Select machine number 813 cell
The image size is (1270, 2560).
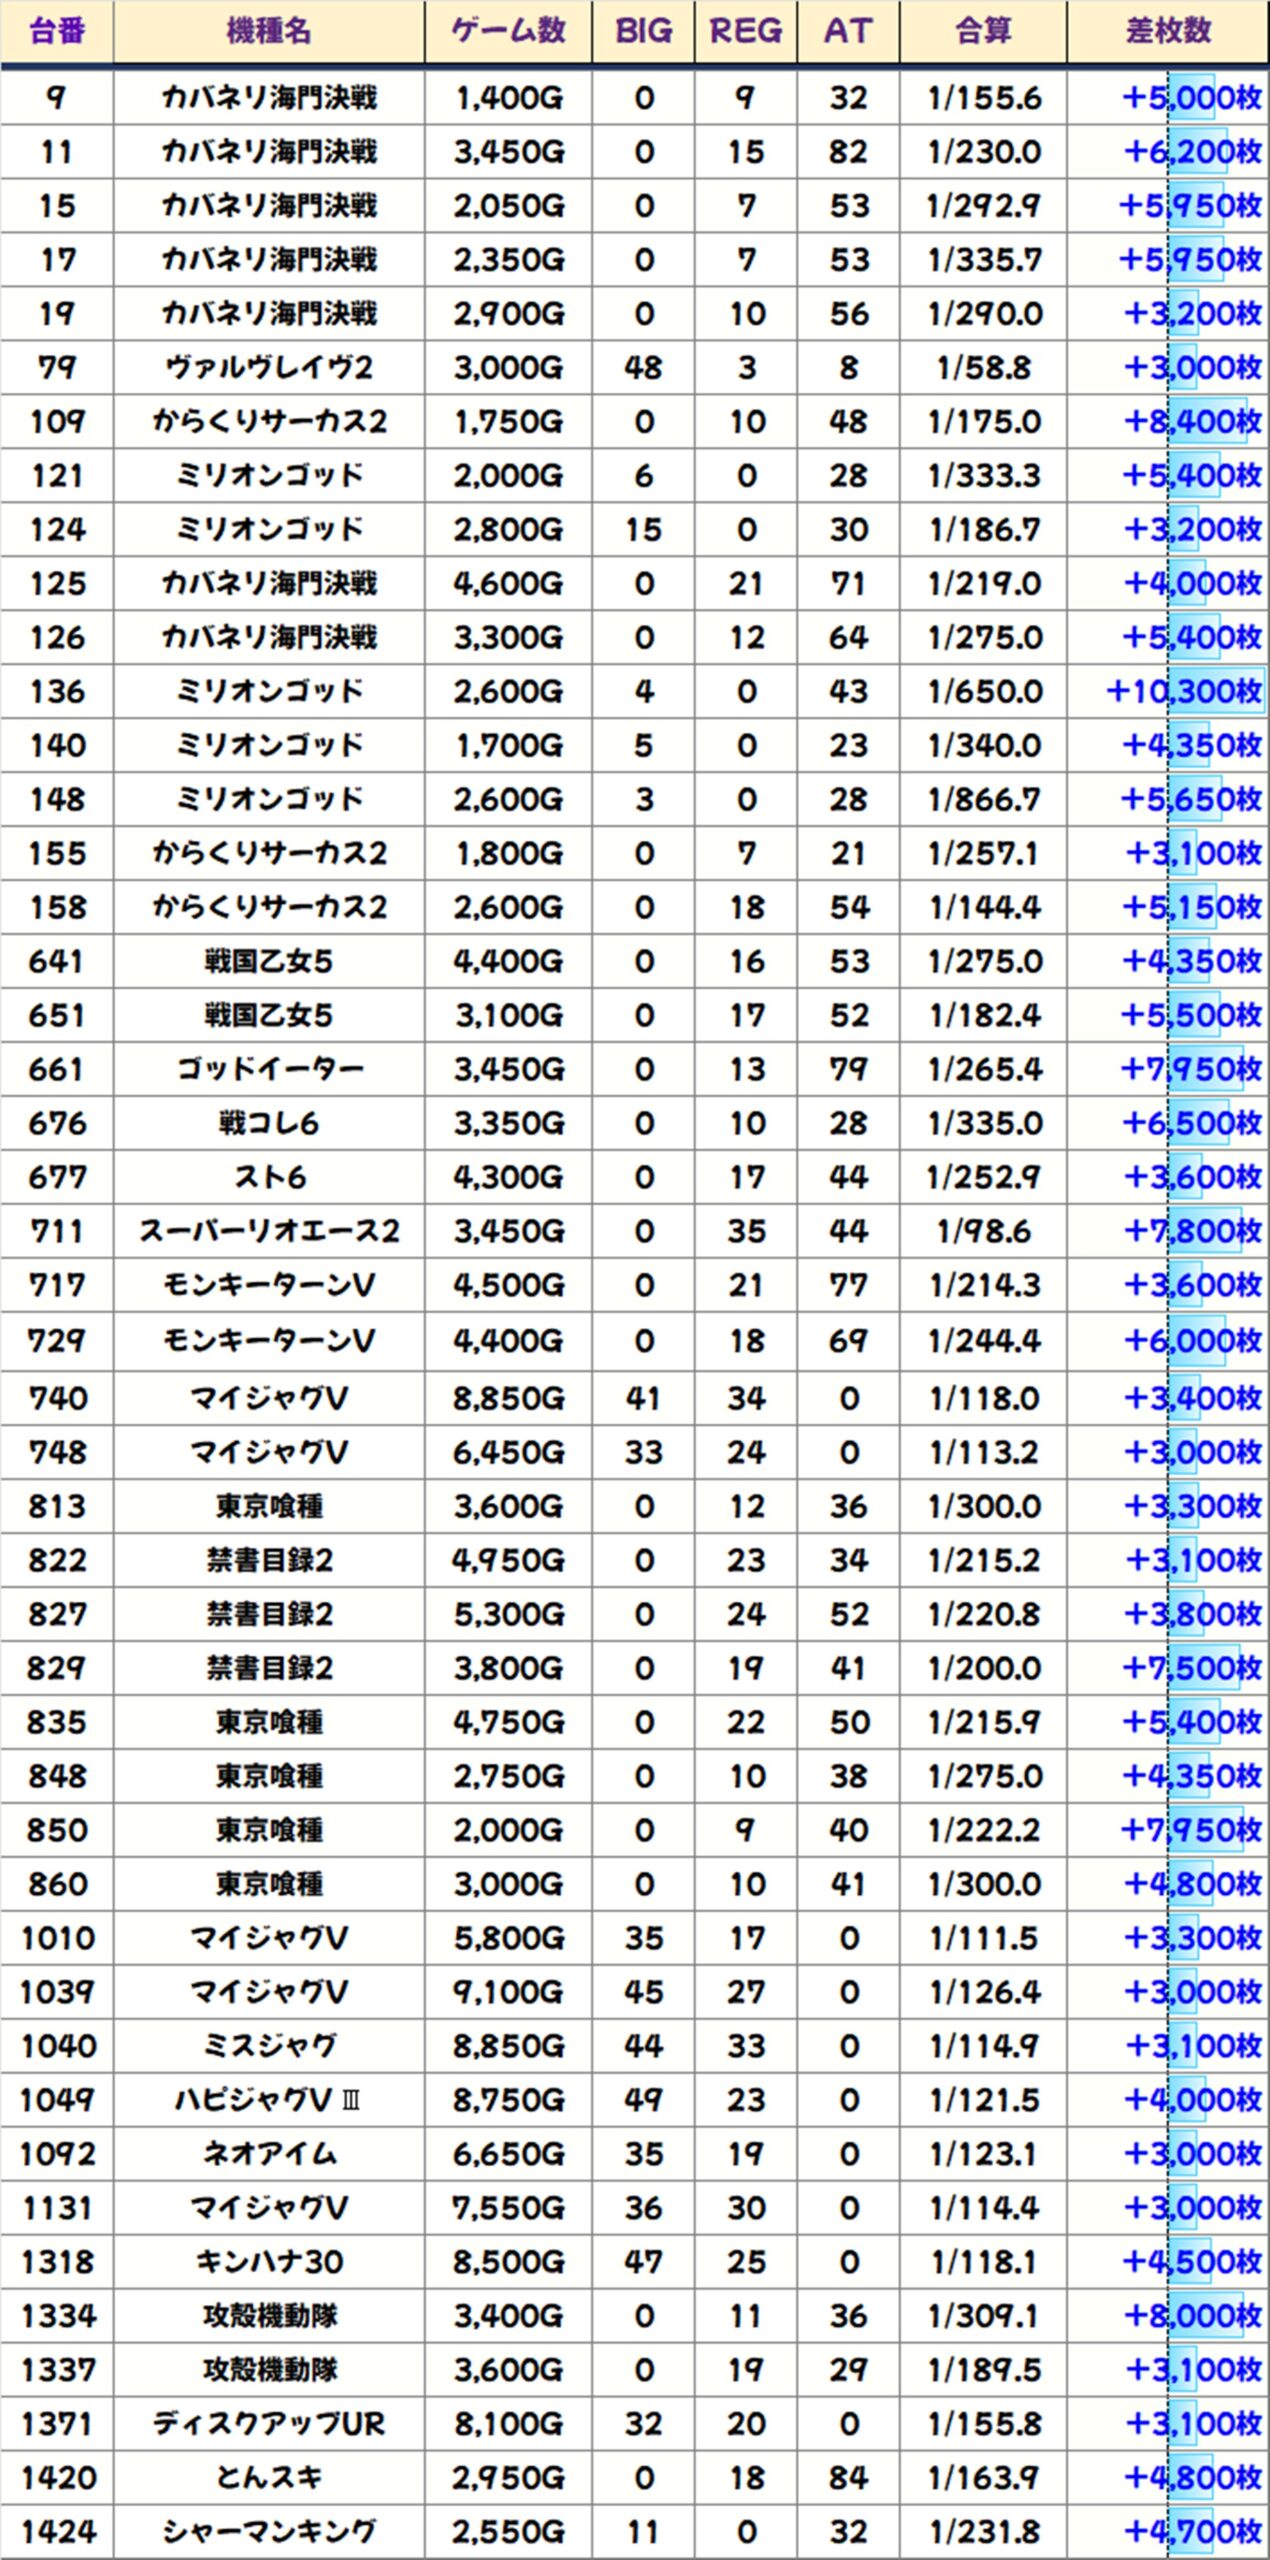57,1506
